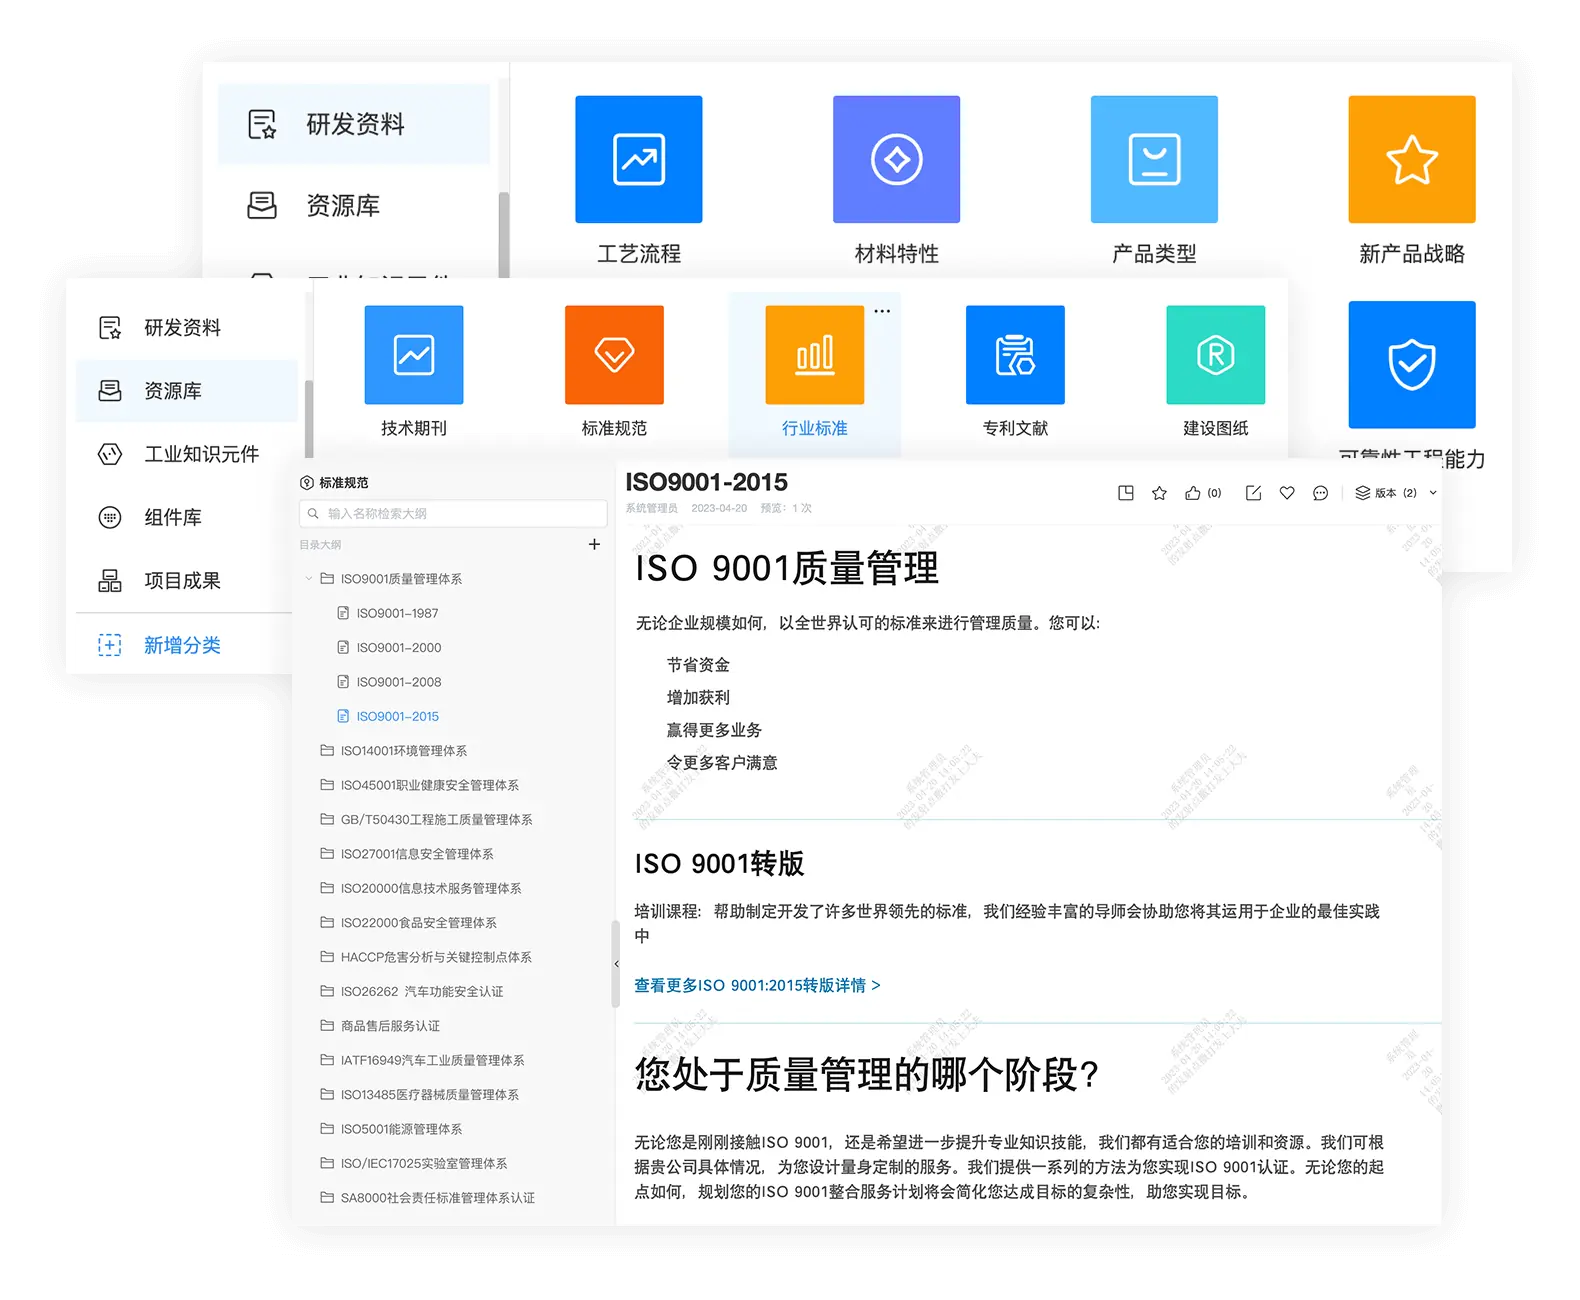Open comments with the speech bubble icon
The image size is (1580, 1300).
pos(1320,493)
